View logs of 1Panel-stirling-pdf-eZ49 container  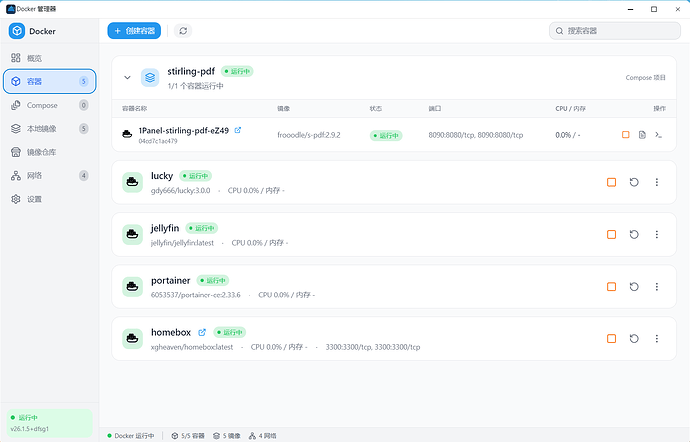[642, 135]
